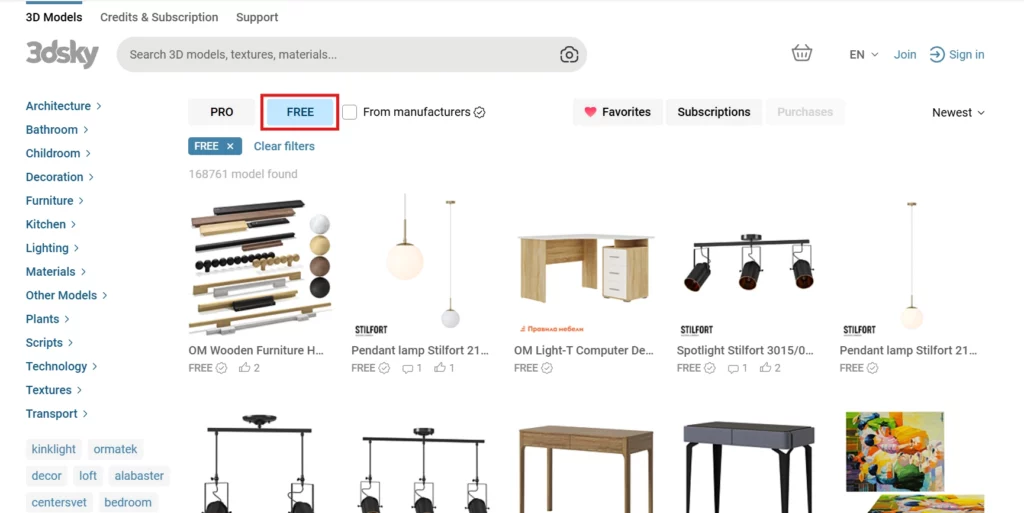Click the Clear filters link
Screen dimensions: 1024x513
pyautogui.click(x=284, y=146)
